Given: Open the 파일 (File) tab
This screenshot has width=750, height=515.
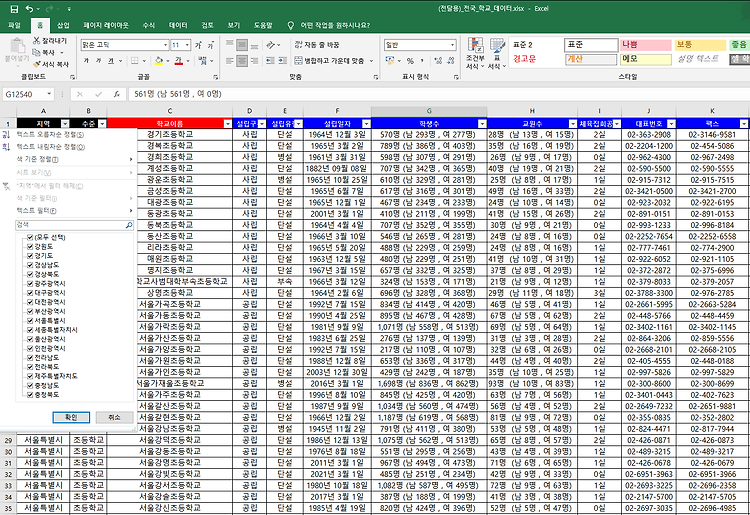Looking at the screenshot, I should tap(15, 25).
